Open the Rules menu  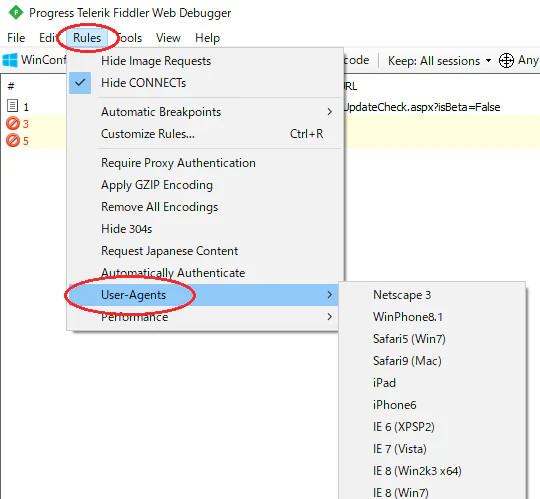coord(87,38)
